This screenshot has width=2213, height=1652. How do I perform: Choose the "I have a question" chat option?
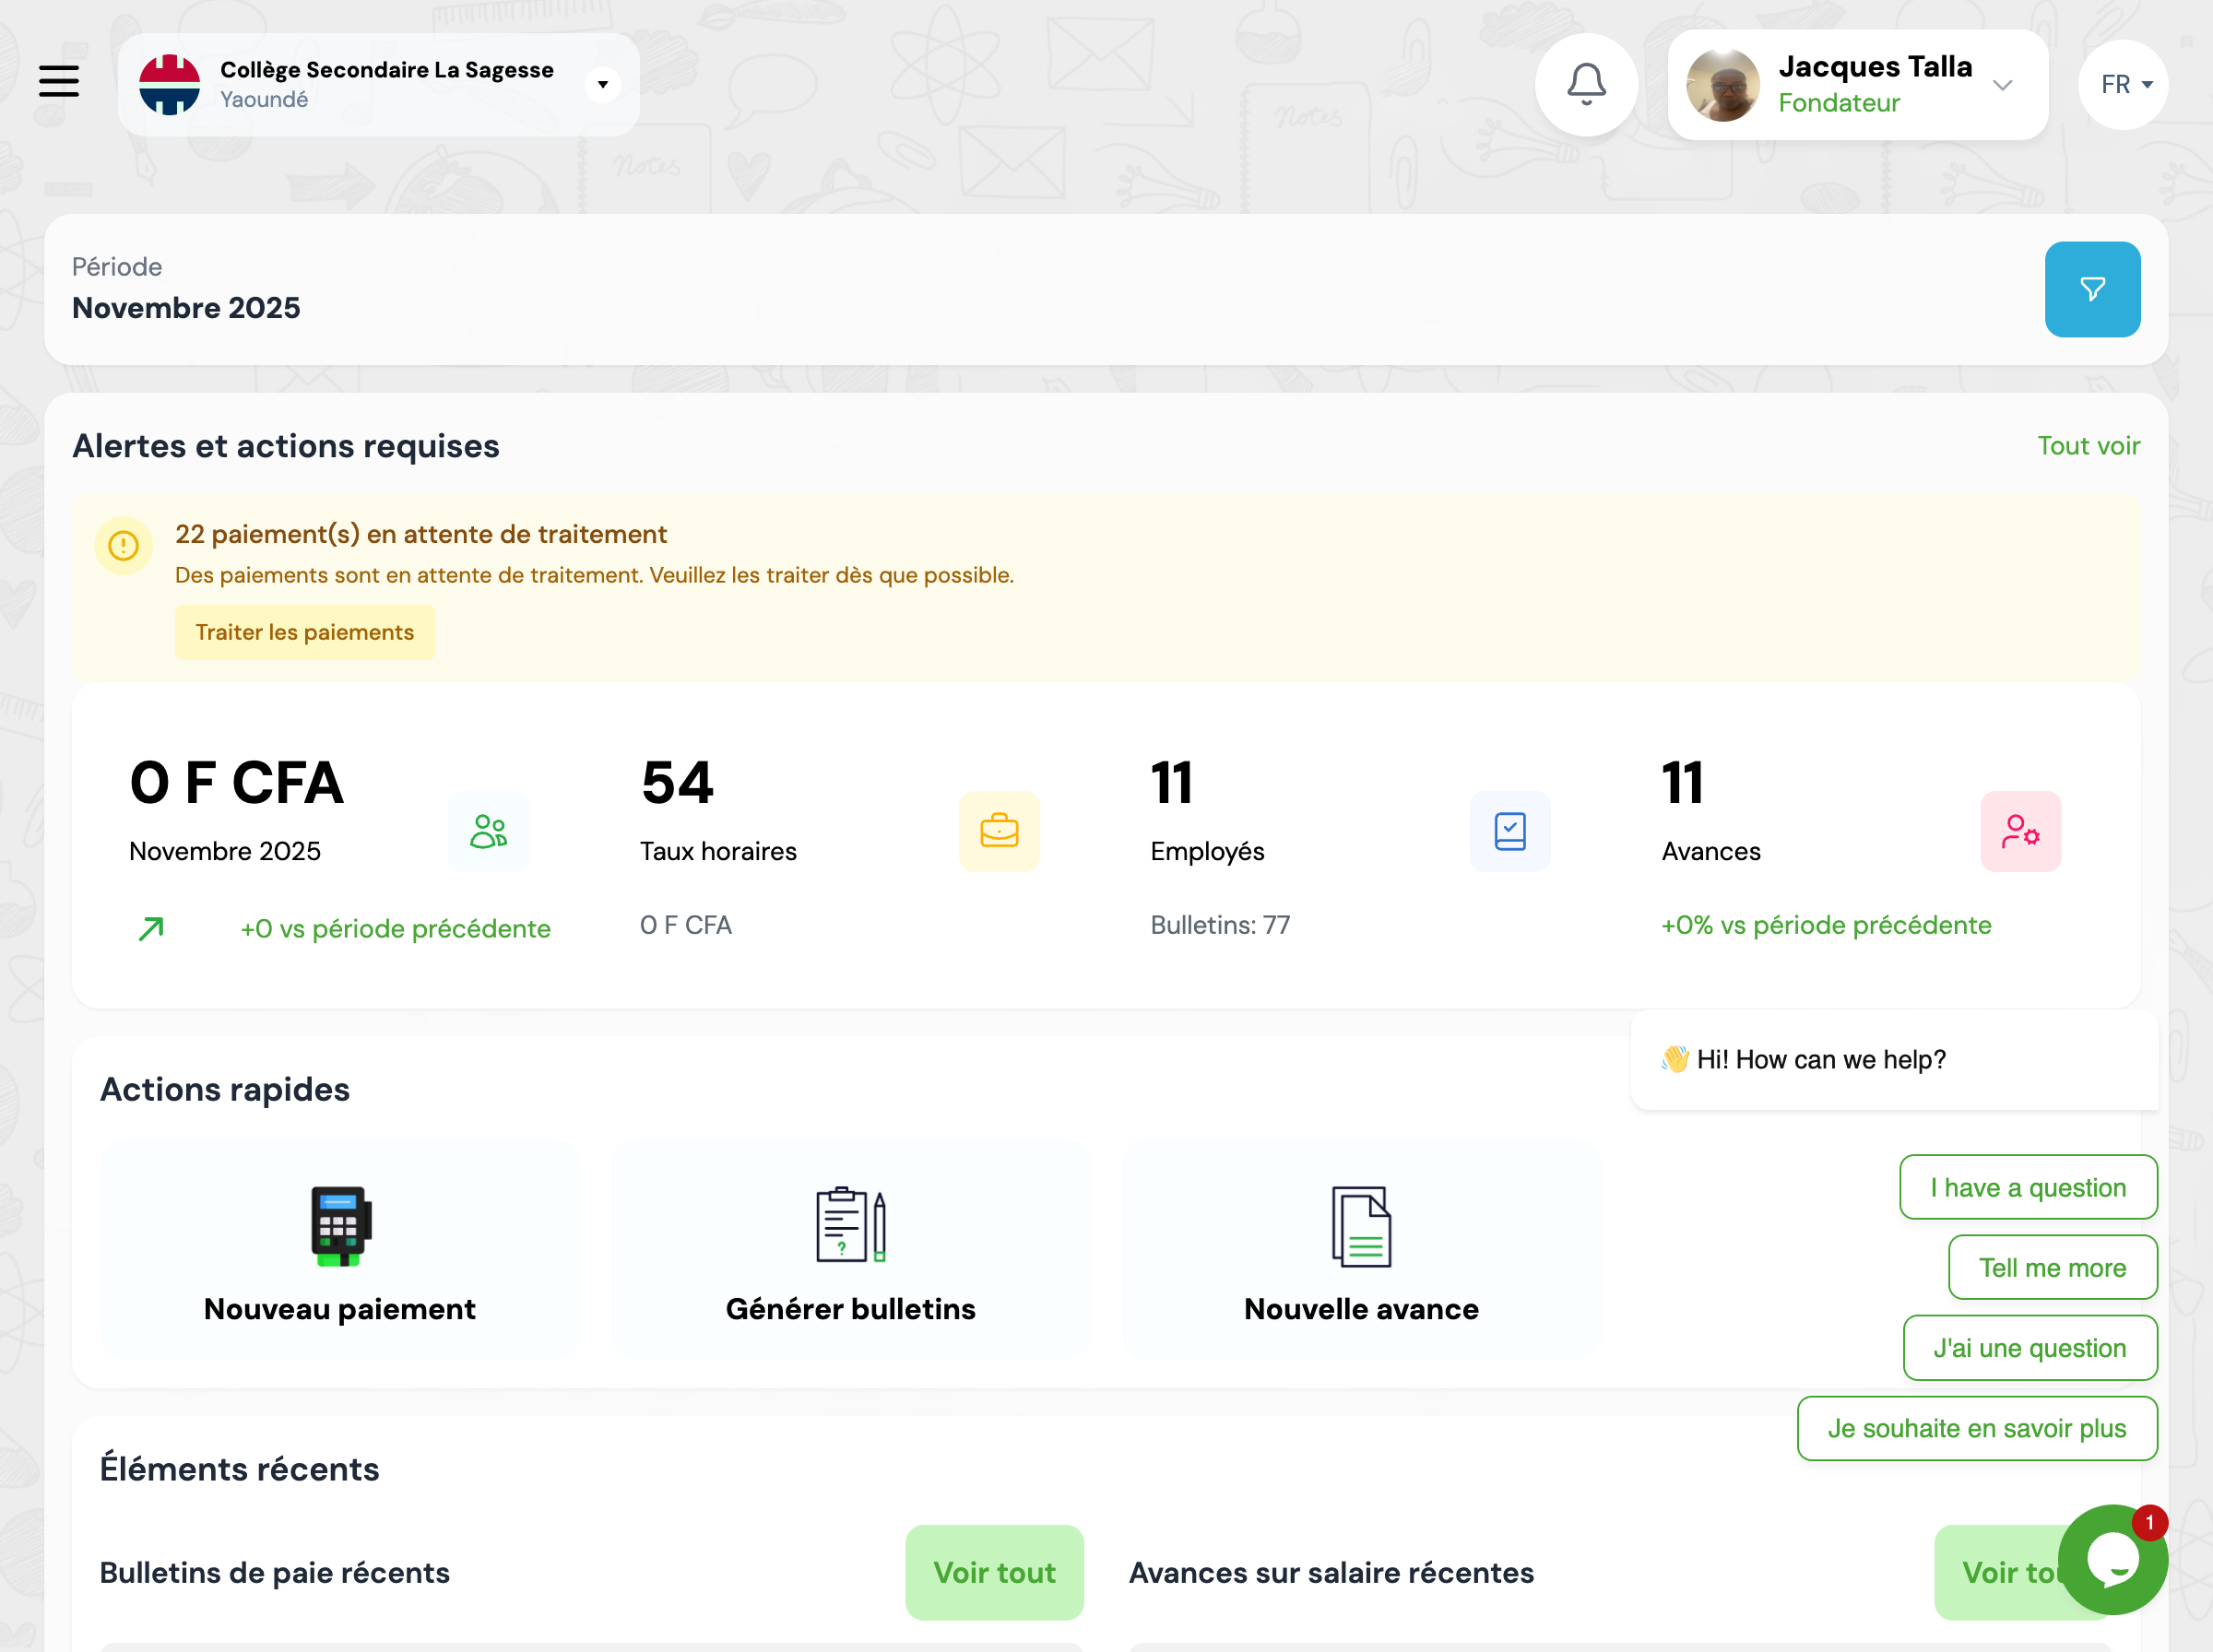pyautogui.click(x=2028, y=1187)
